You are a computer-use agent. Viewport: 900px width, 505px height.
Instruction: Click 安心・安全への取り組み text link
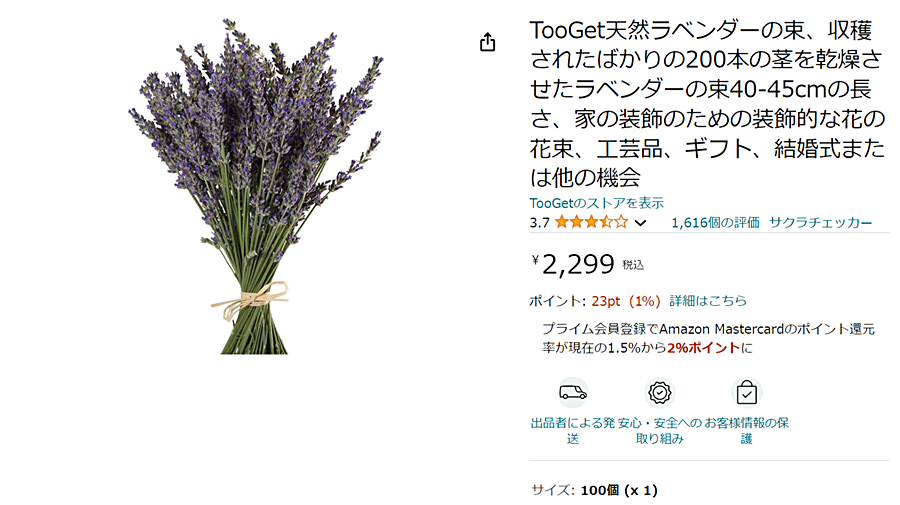660,431
